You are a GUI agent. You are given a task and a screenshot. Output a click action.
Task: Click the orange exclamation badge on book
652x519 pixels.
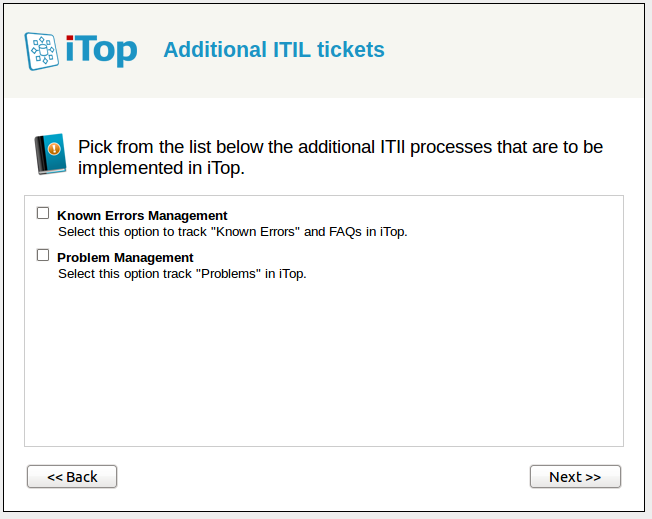[54, 149]
